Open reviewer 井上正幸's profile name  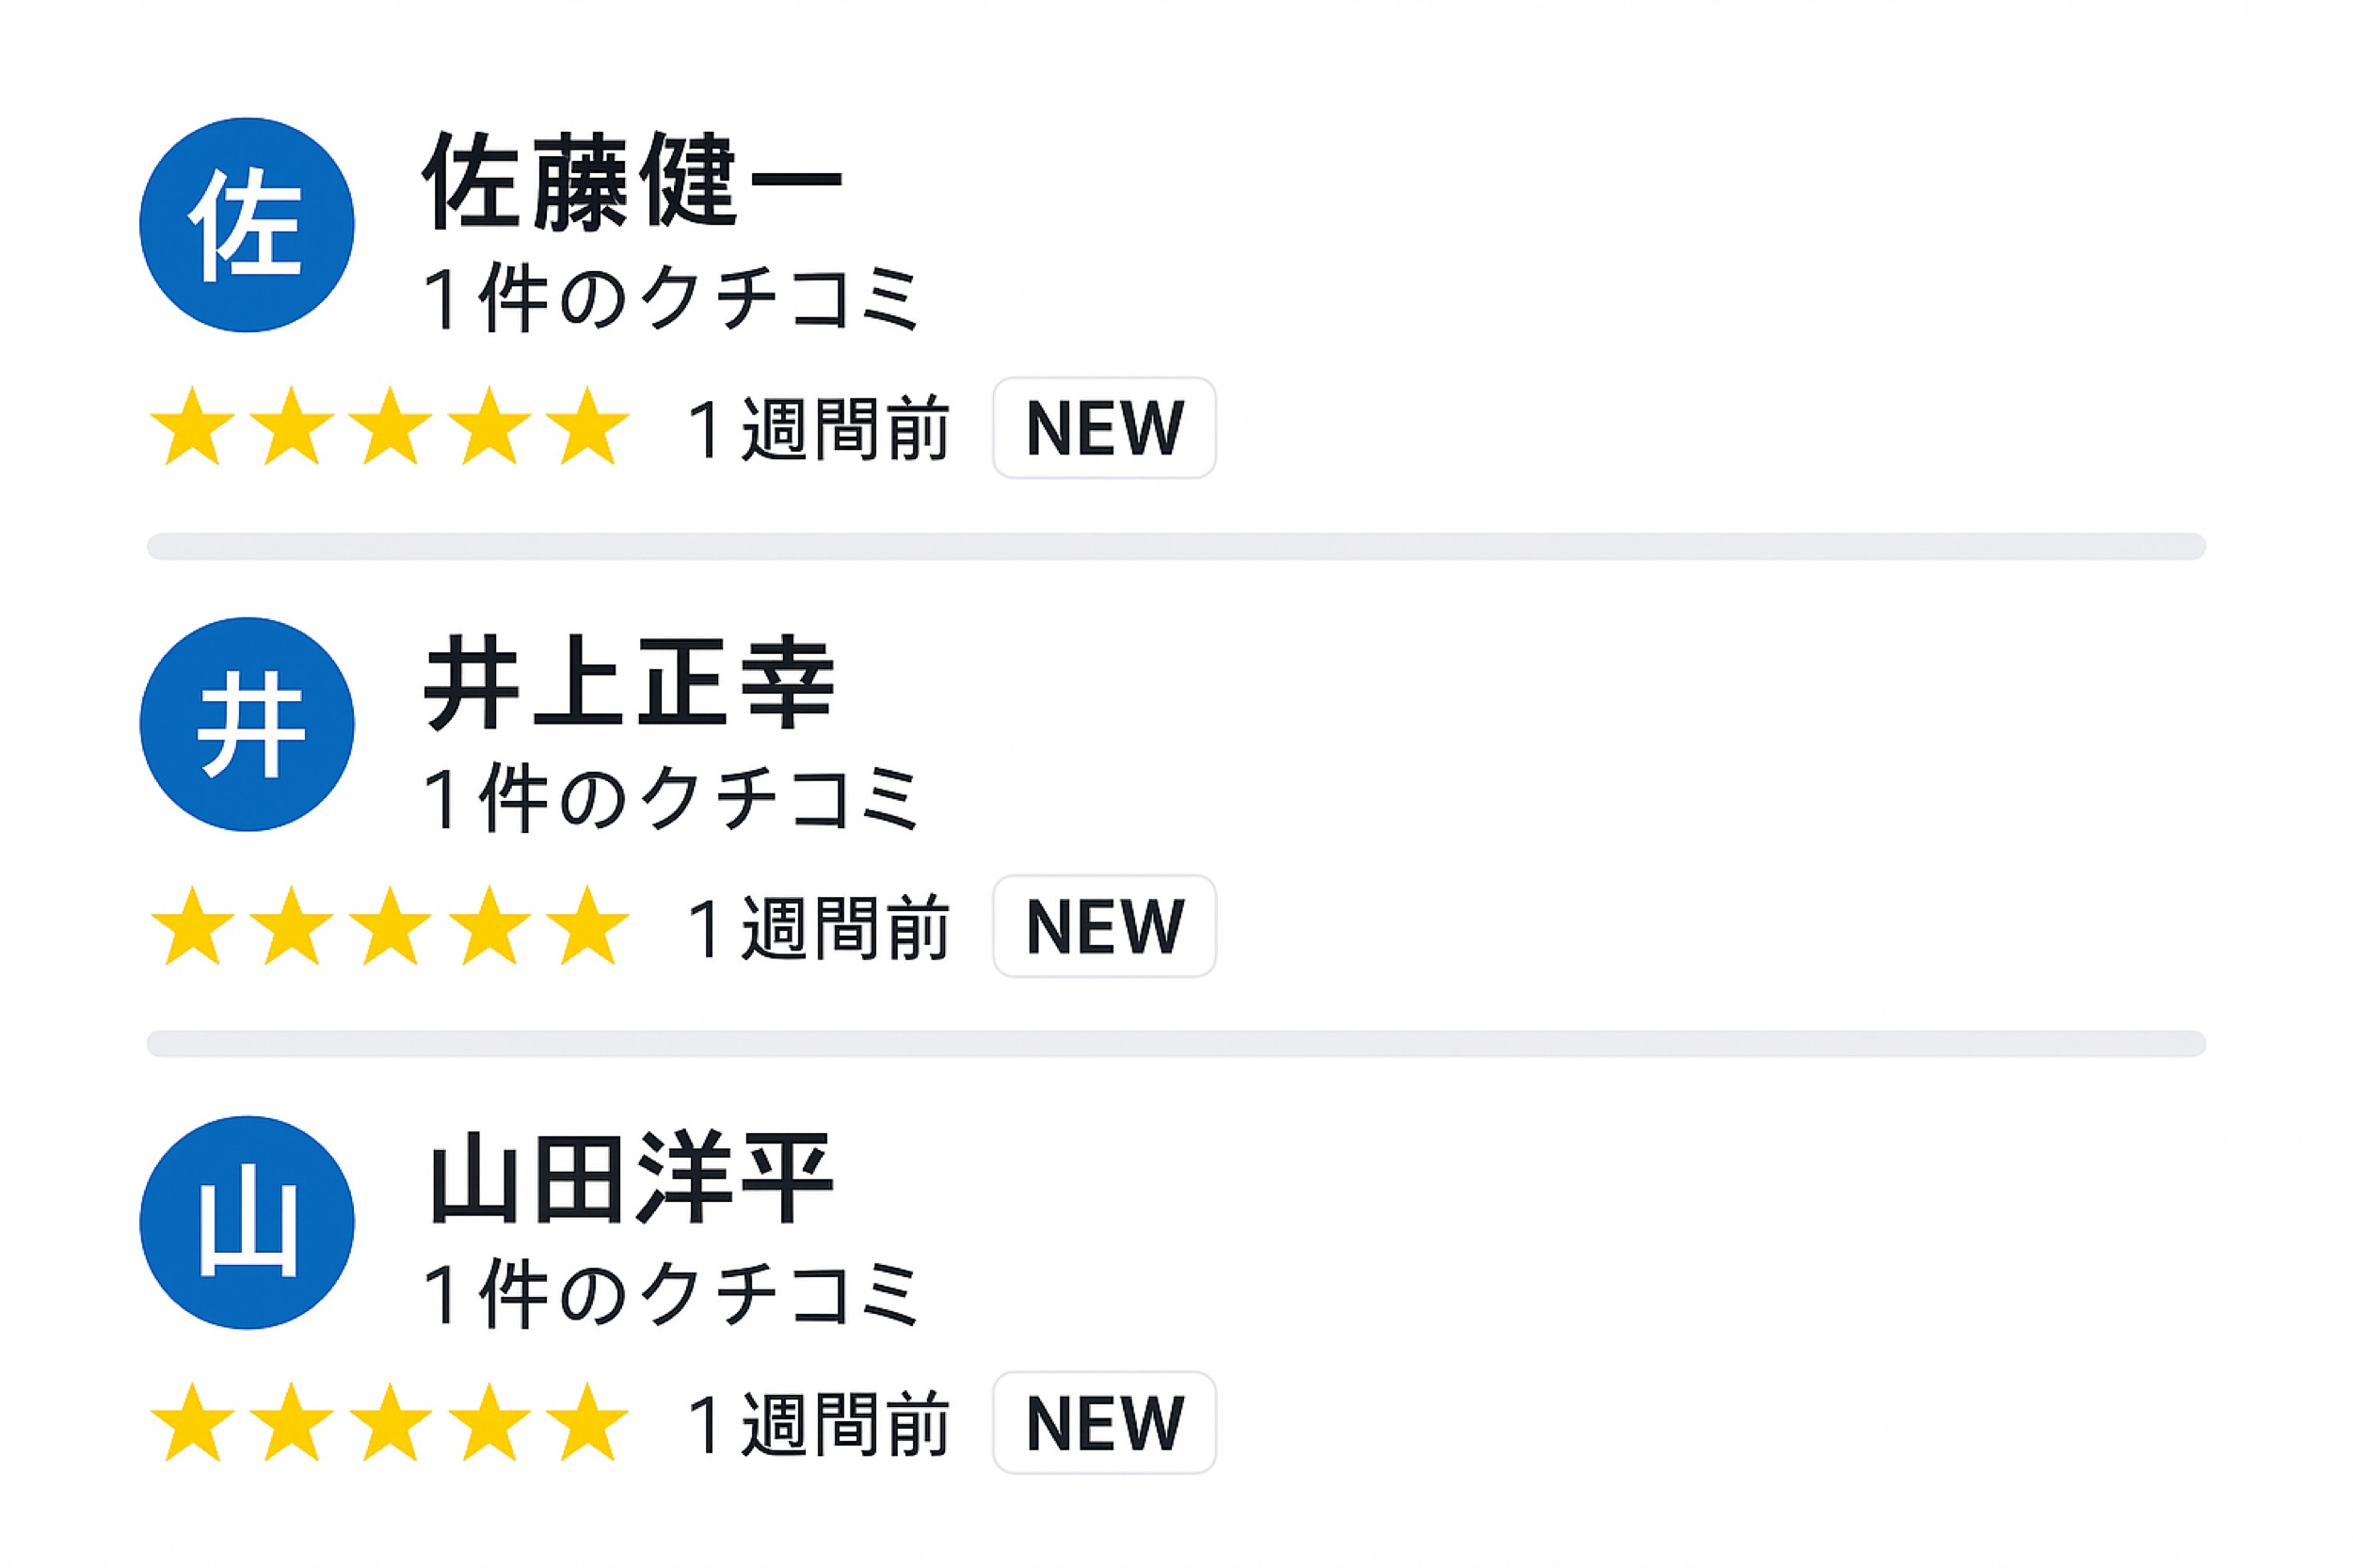[x=630, y=682]
